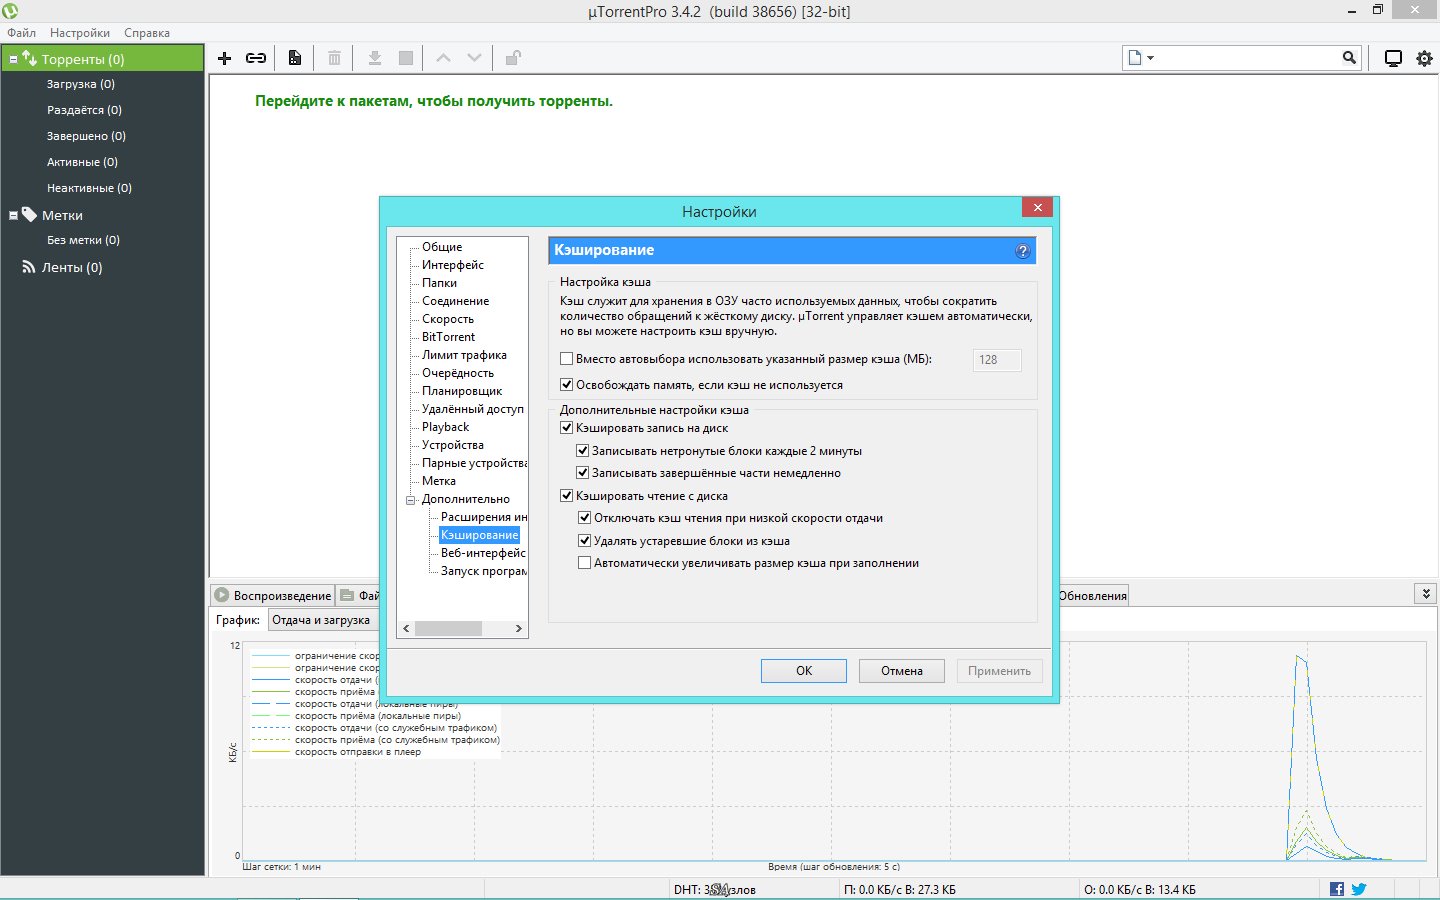The image size is (1440, 900).
Task: Toggle 'Удалять устаревшие блоки из кэша'
Action: click(x=585, y=541)
